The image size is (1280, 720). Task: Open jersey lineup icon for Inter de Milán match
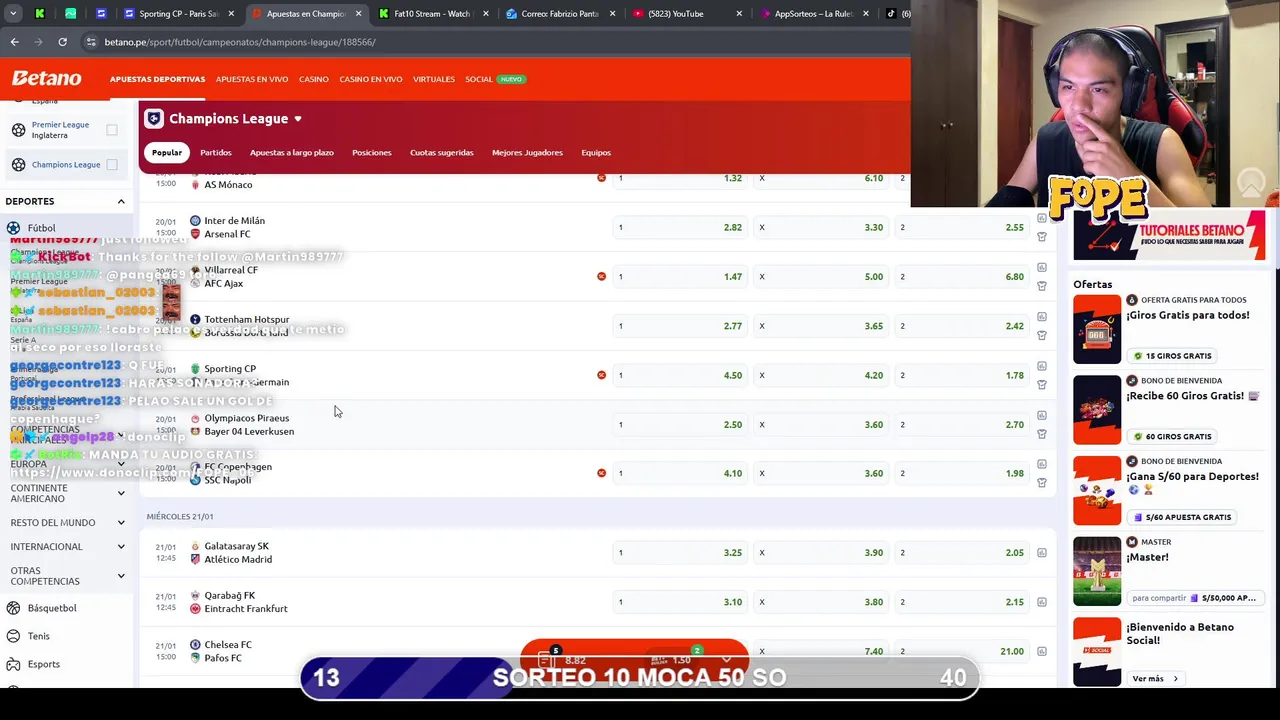pyautogui.click(x=1041, y=237)
